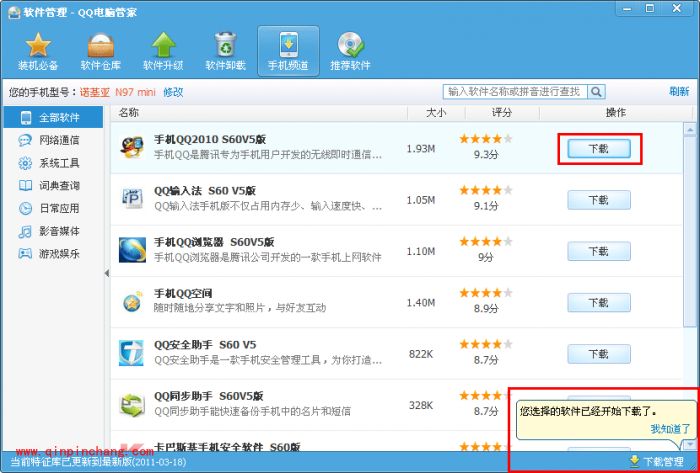Click the 手机QQ浏览器 app icon
The image size is (700, 473).
[x=133, y=250]
